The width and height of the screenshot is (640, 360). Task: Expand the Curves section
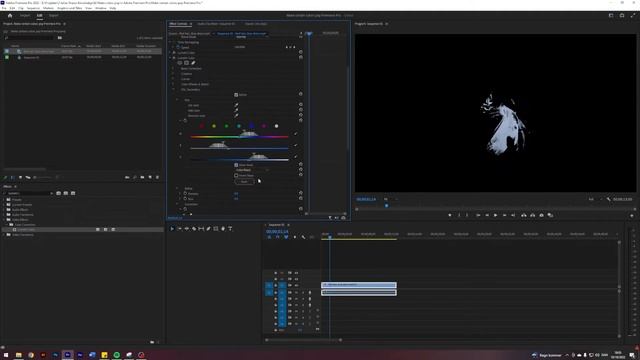pos(173,79)
